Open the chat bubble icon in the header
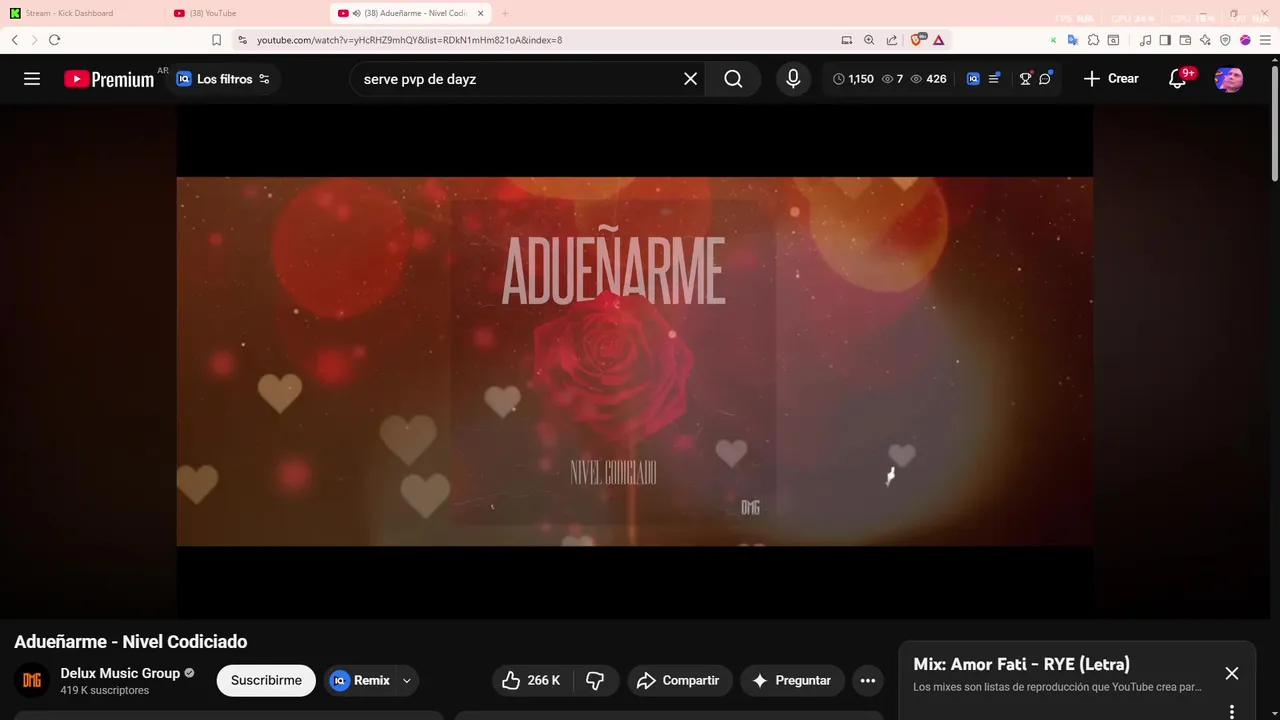Screen dimensions: 1280x720 coord(1045,79)
